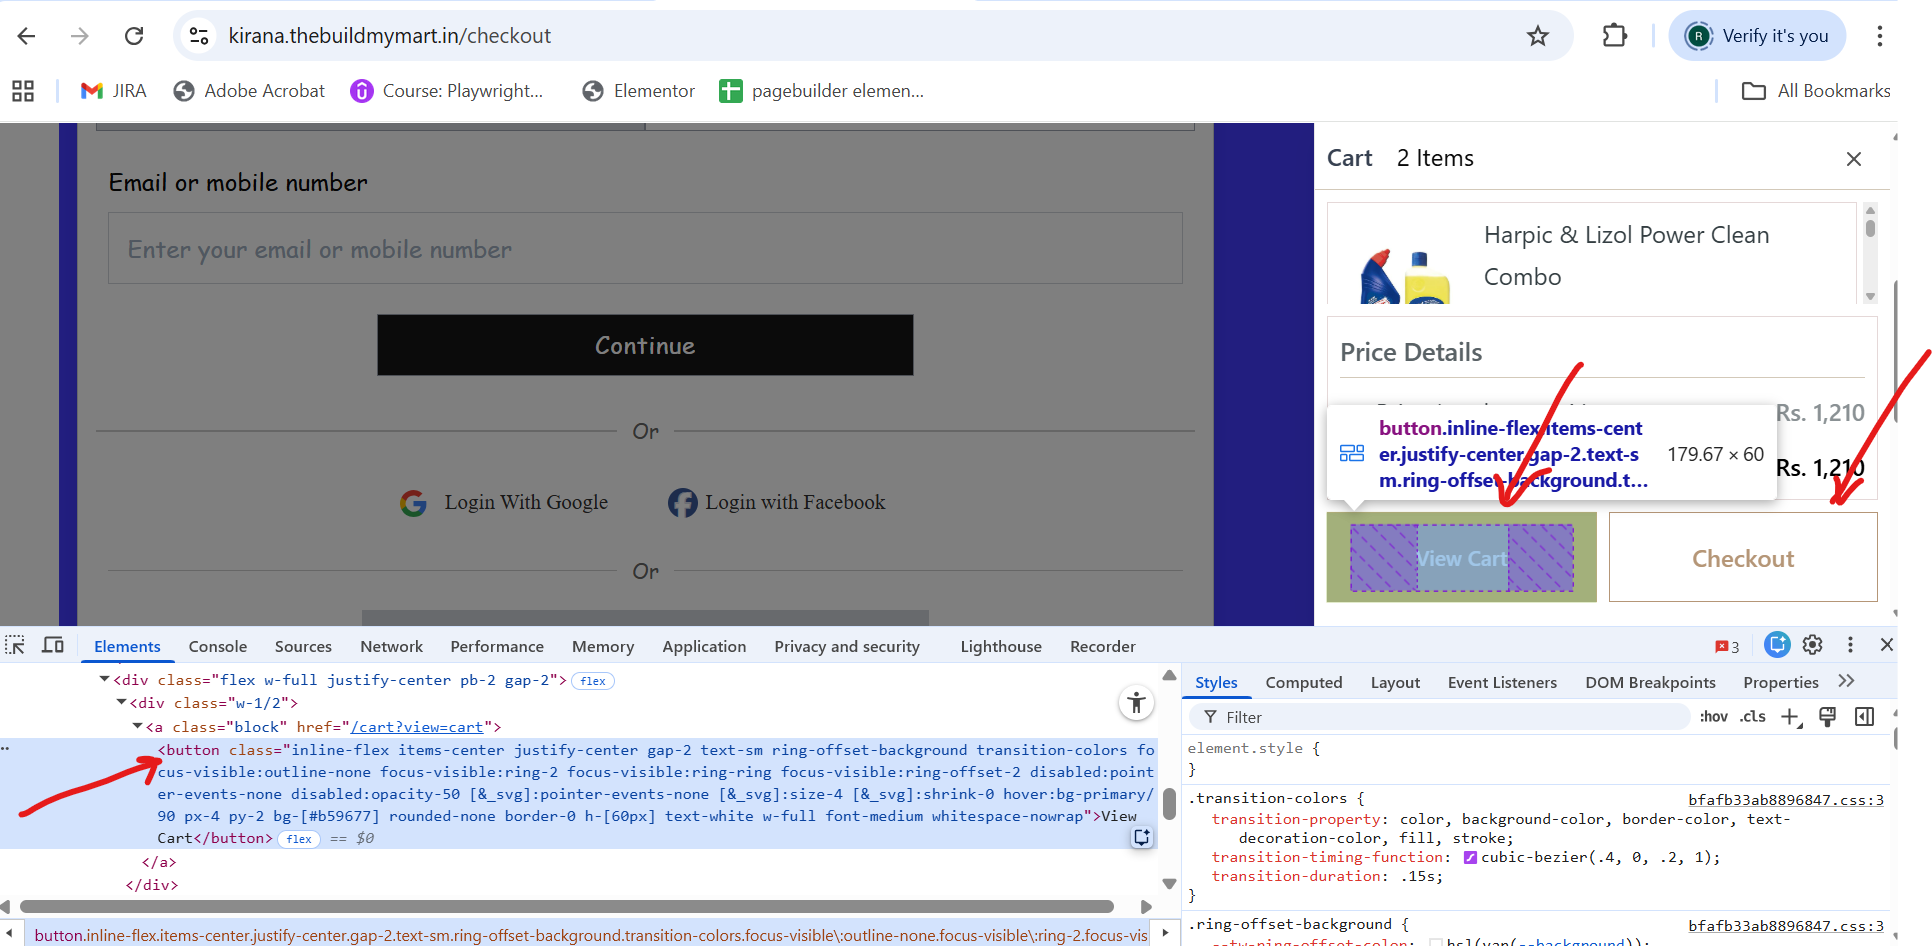Screen dimensions: 1932x946
Task: Toggle flex badge on the w-full div
Action: [x=593, y=681]
